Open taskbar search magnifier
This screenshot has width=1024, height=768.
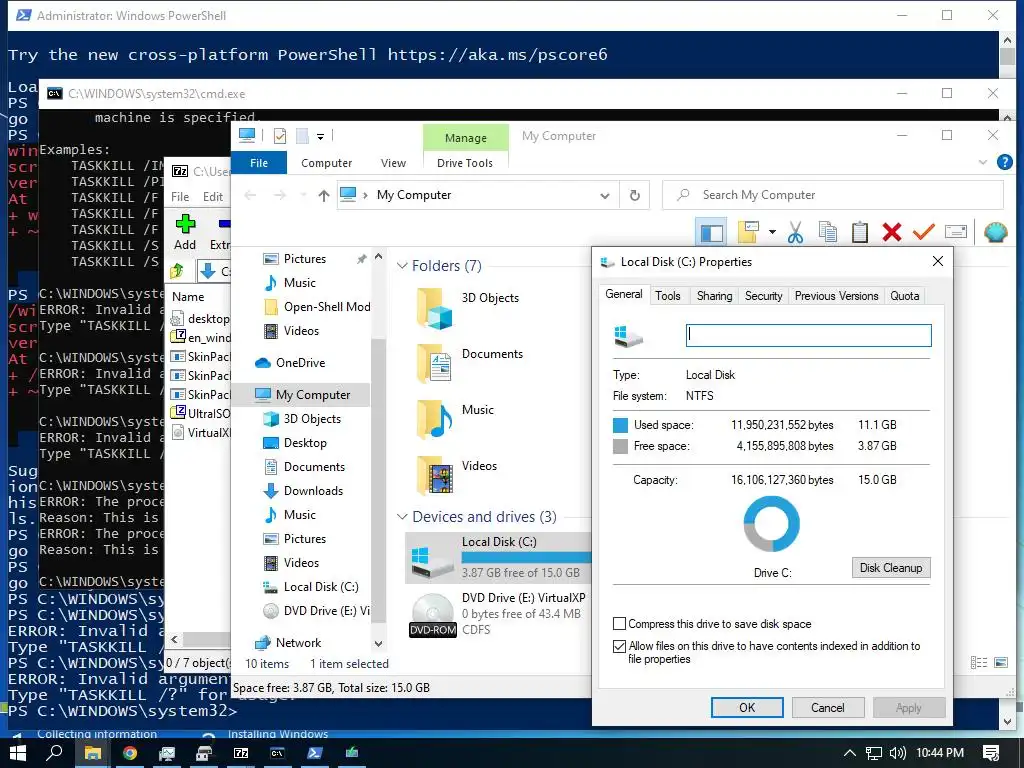pyautogui.click(x=55, y=753)
